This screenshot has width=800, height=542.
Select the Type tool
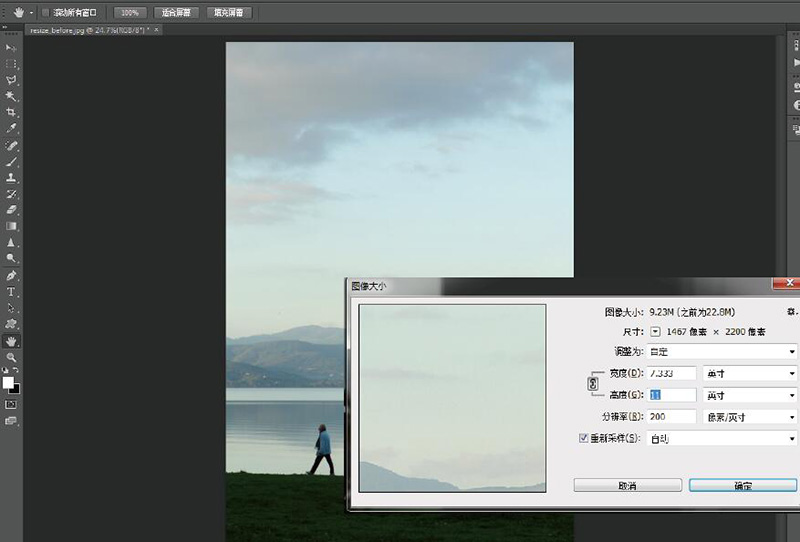[11, 291]
